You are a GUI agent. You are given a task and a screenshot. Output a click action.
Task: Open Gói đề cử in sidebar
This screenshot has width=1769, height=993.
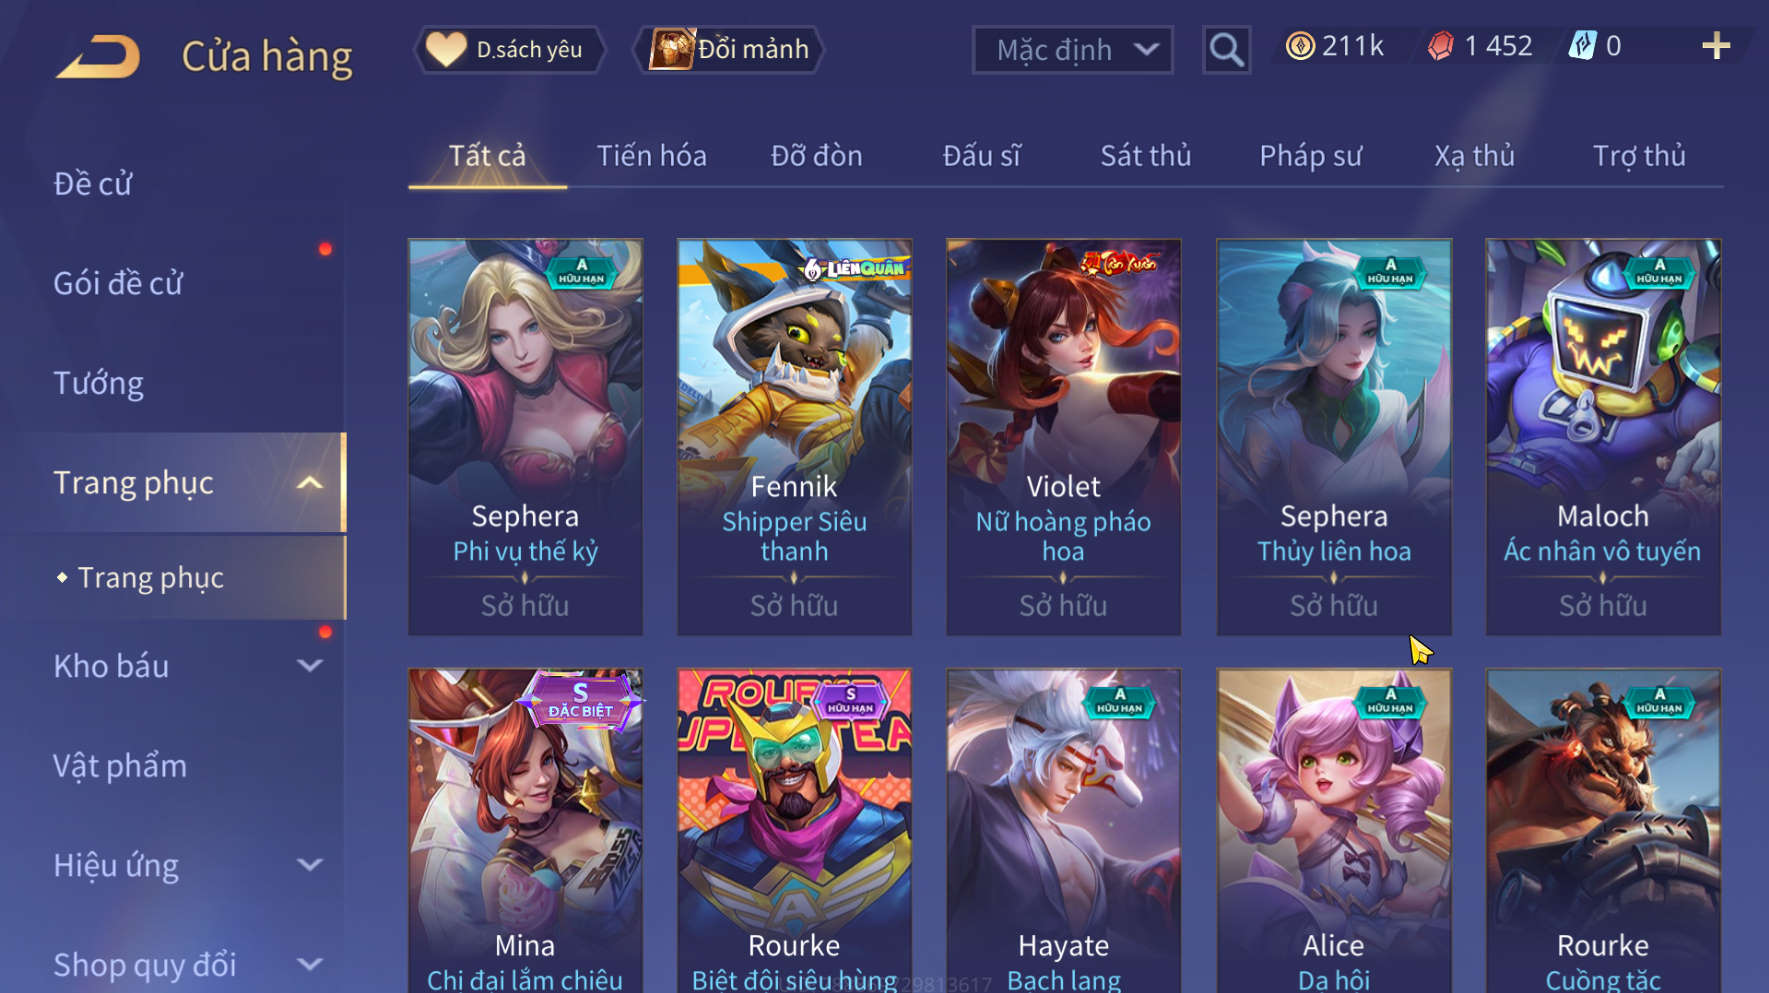pos(118,284)
